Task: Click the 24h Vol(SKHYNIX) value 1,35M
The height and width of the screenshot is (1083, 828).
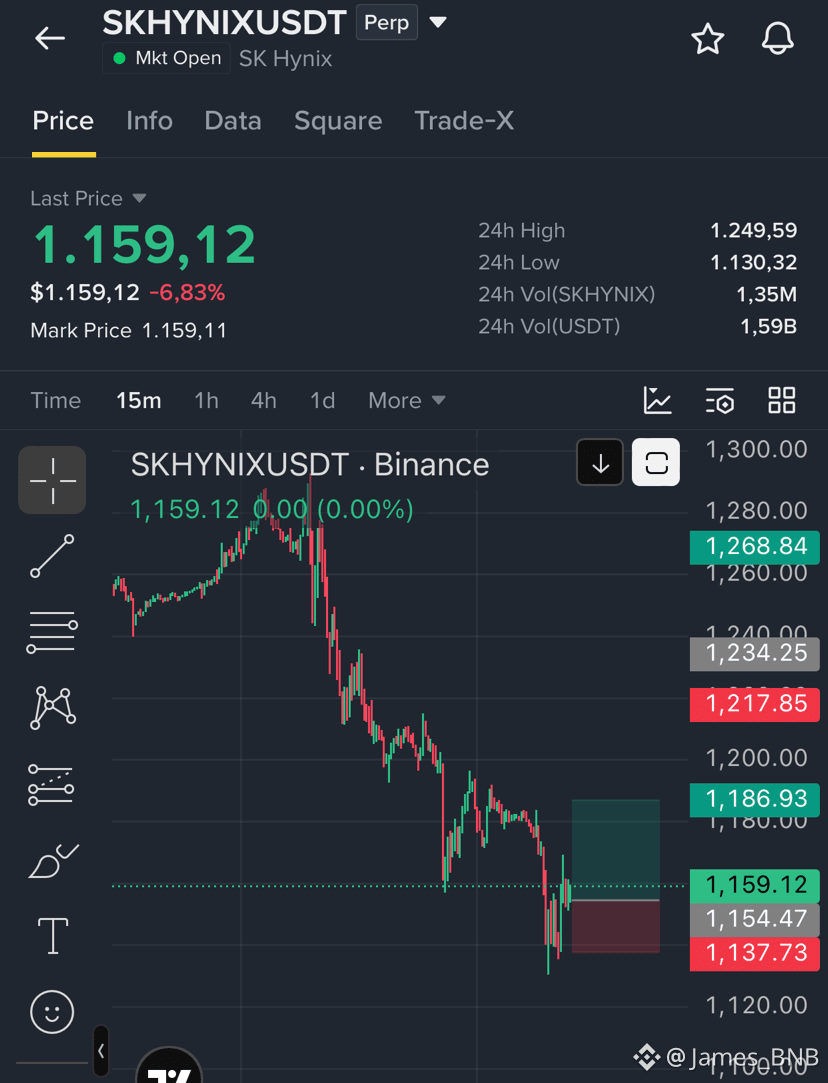Action: click(x=767, y=294)
